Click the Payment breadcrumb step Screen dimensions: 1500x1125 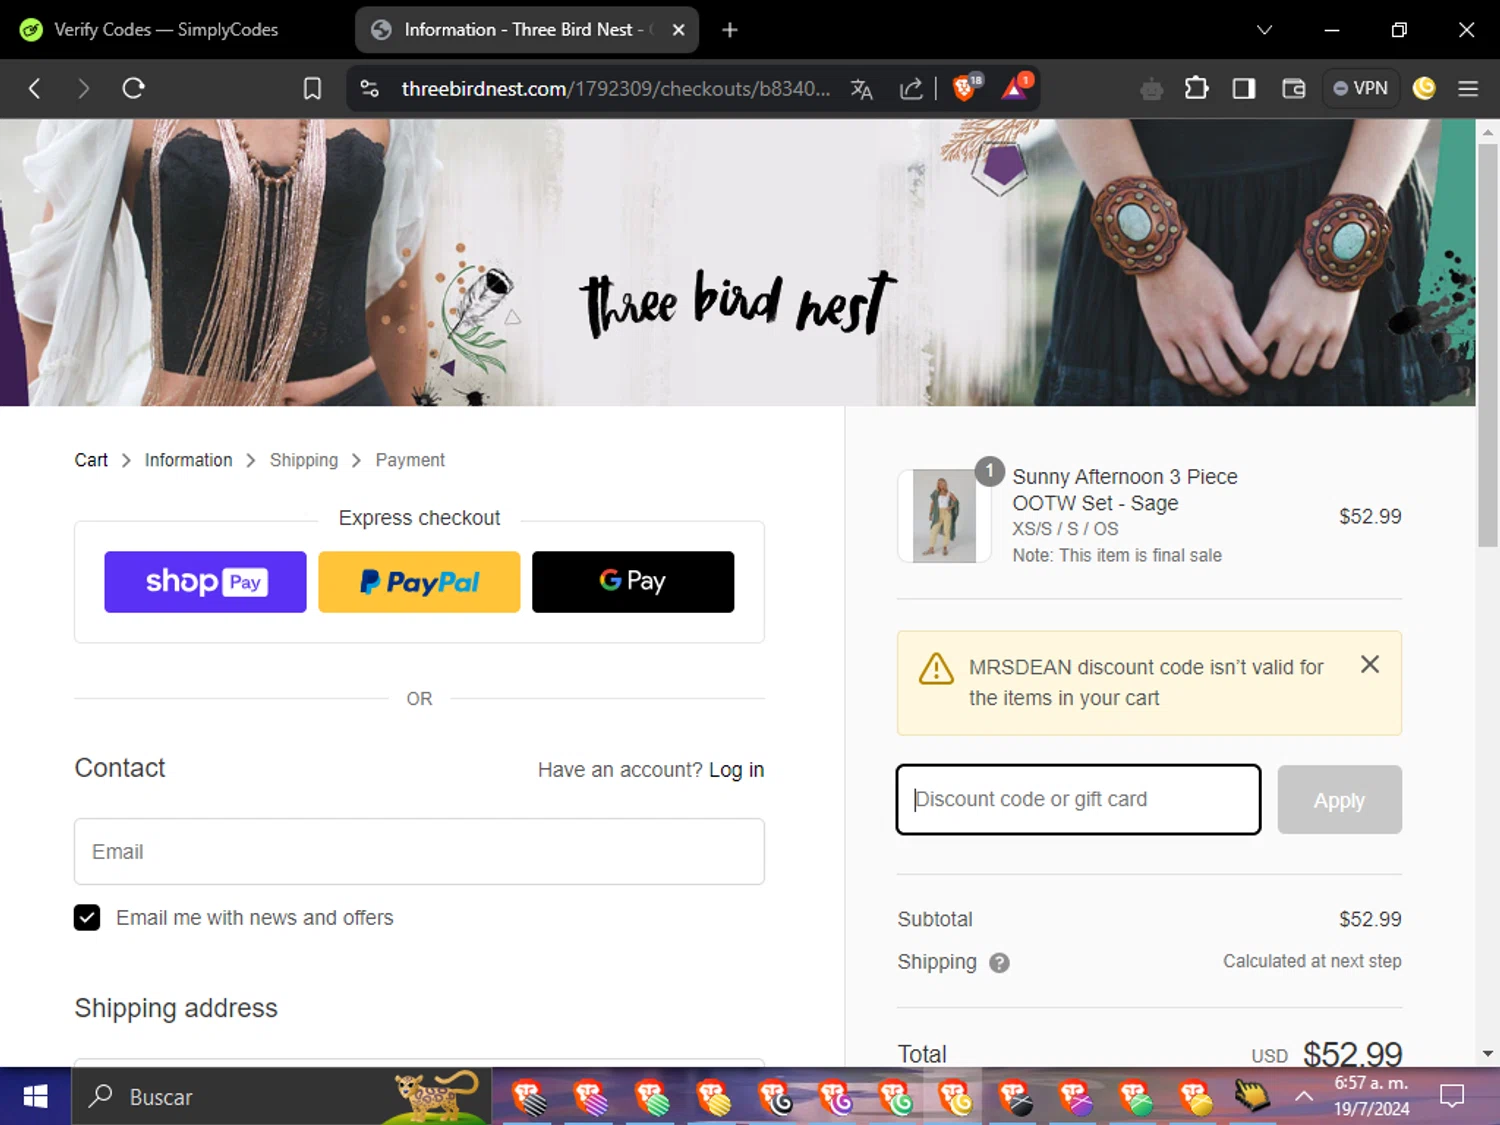pyautogui.click(x=410, y=460)
